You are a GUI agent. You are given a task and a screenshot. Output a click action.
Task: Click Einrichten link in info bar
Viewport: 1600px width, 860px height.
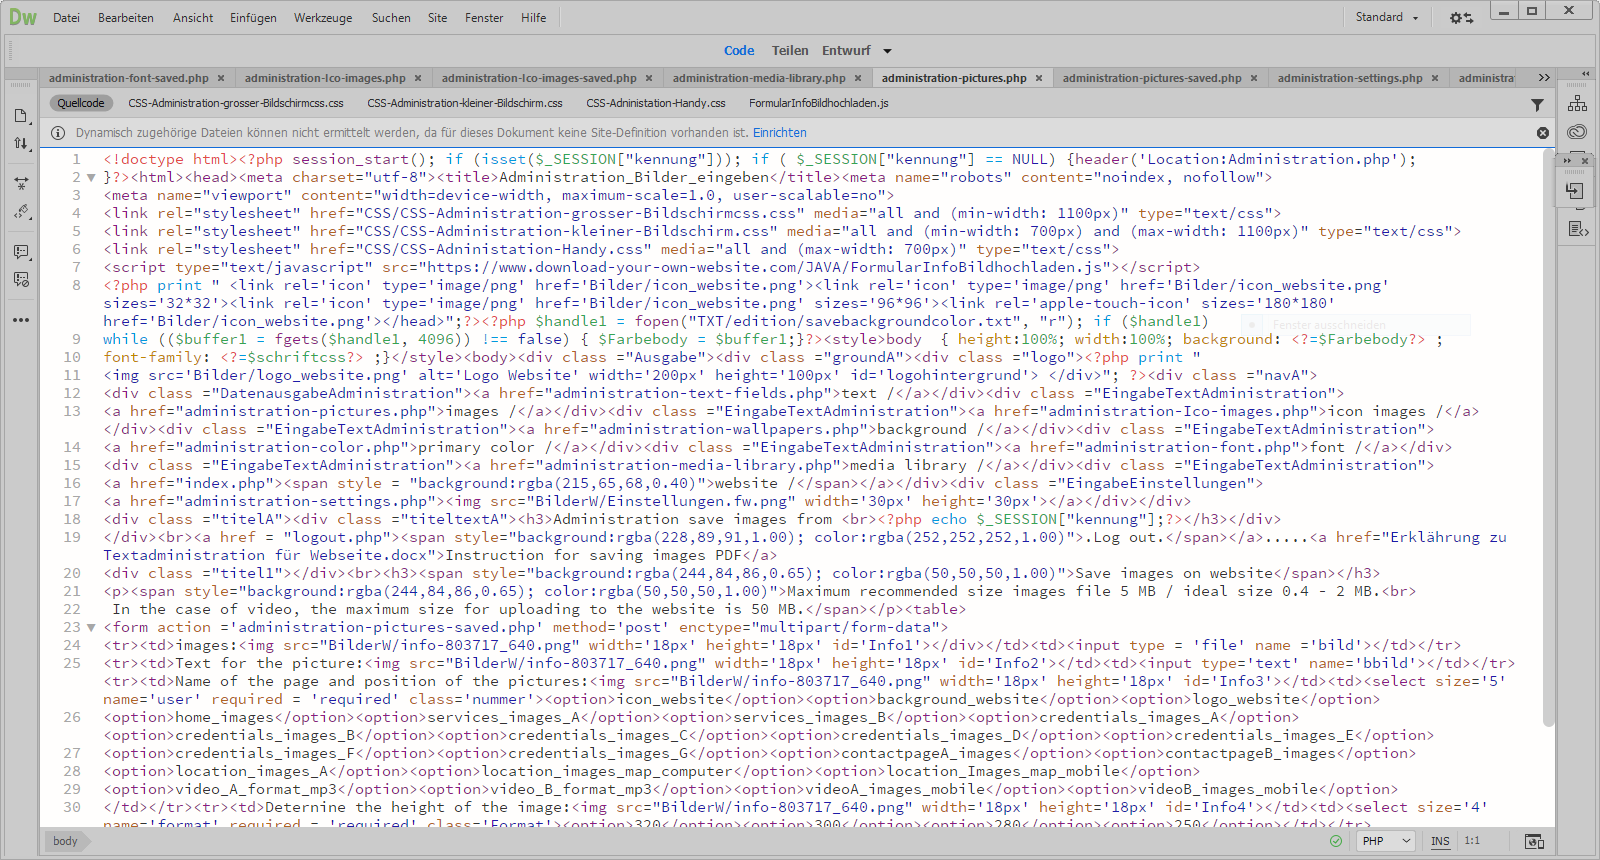[780, 133]
